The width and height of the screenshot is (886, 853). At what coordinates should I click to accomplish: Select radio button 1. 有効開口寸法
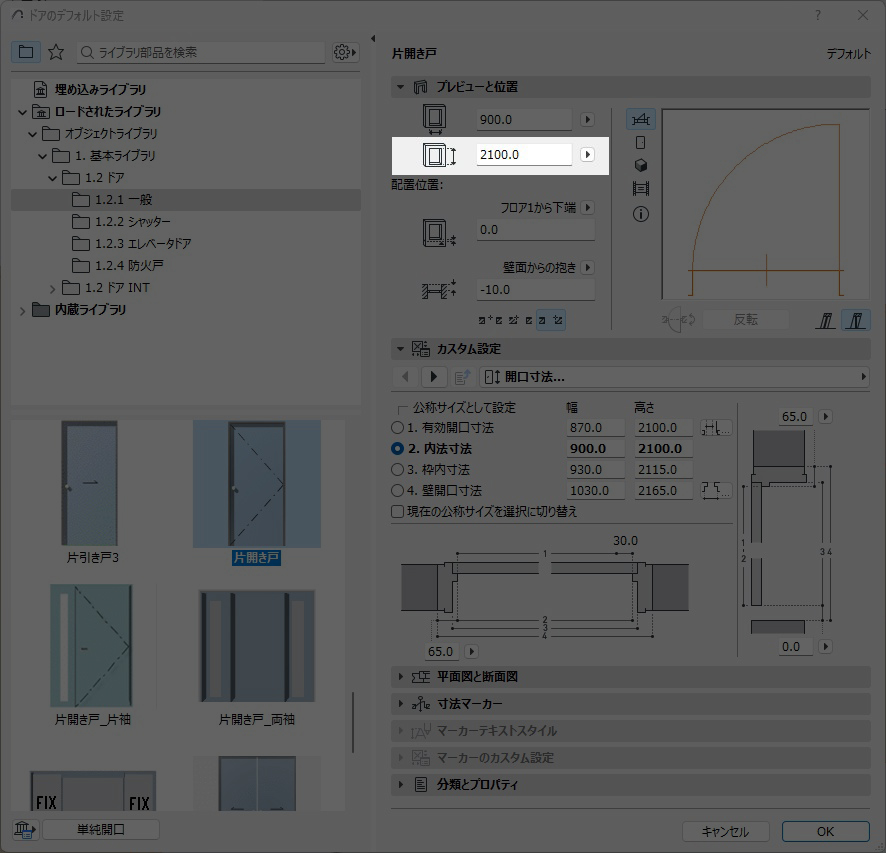point(398,428)
